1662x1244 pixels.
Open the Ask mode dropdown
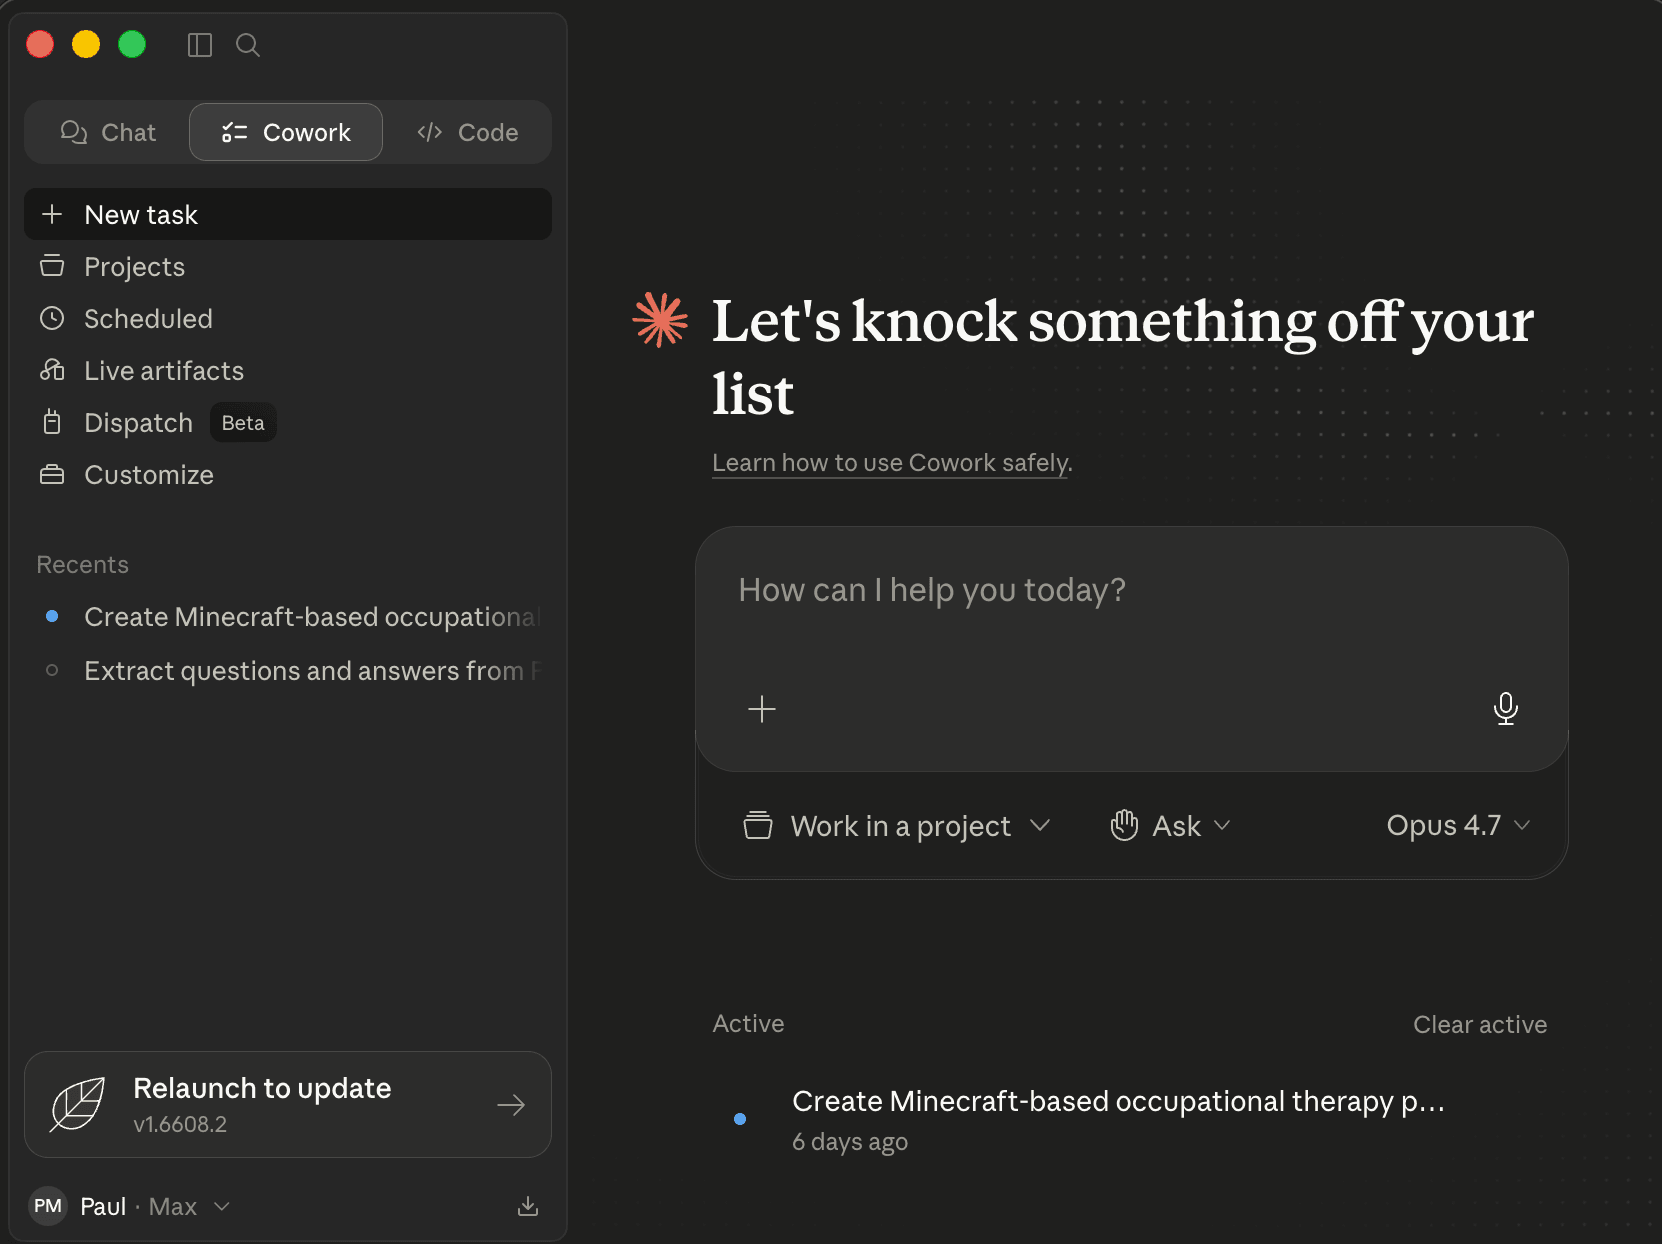pyautogui.click(x=1171, y=826)
